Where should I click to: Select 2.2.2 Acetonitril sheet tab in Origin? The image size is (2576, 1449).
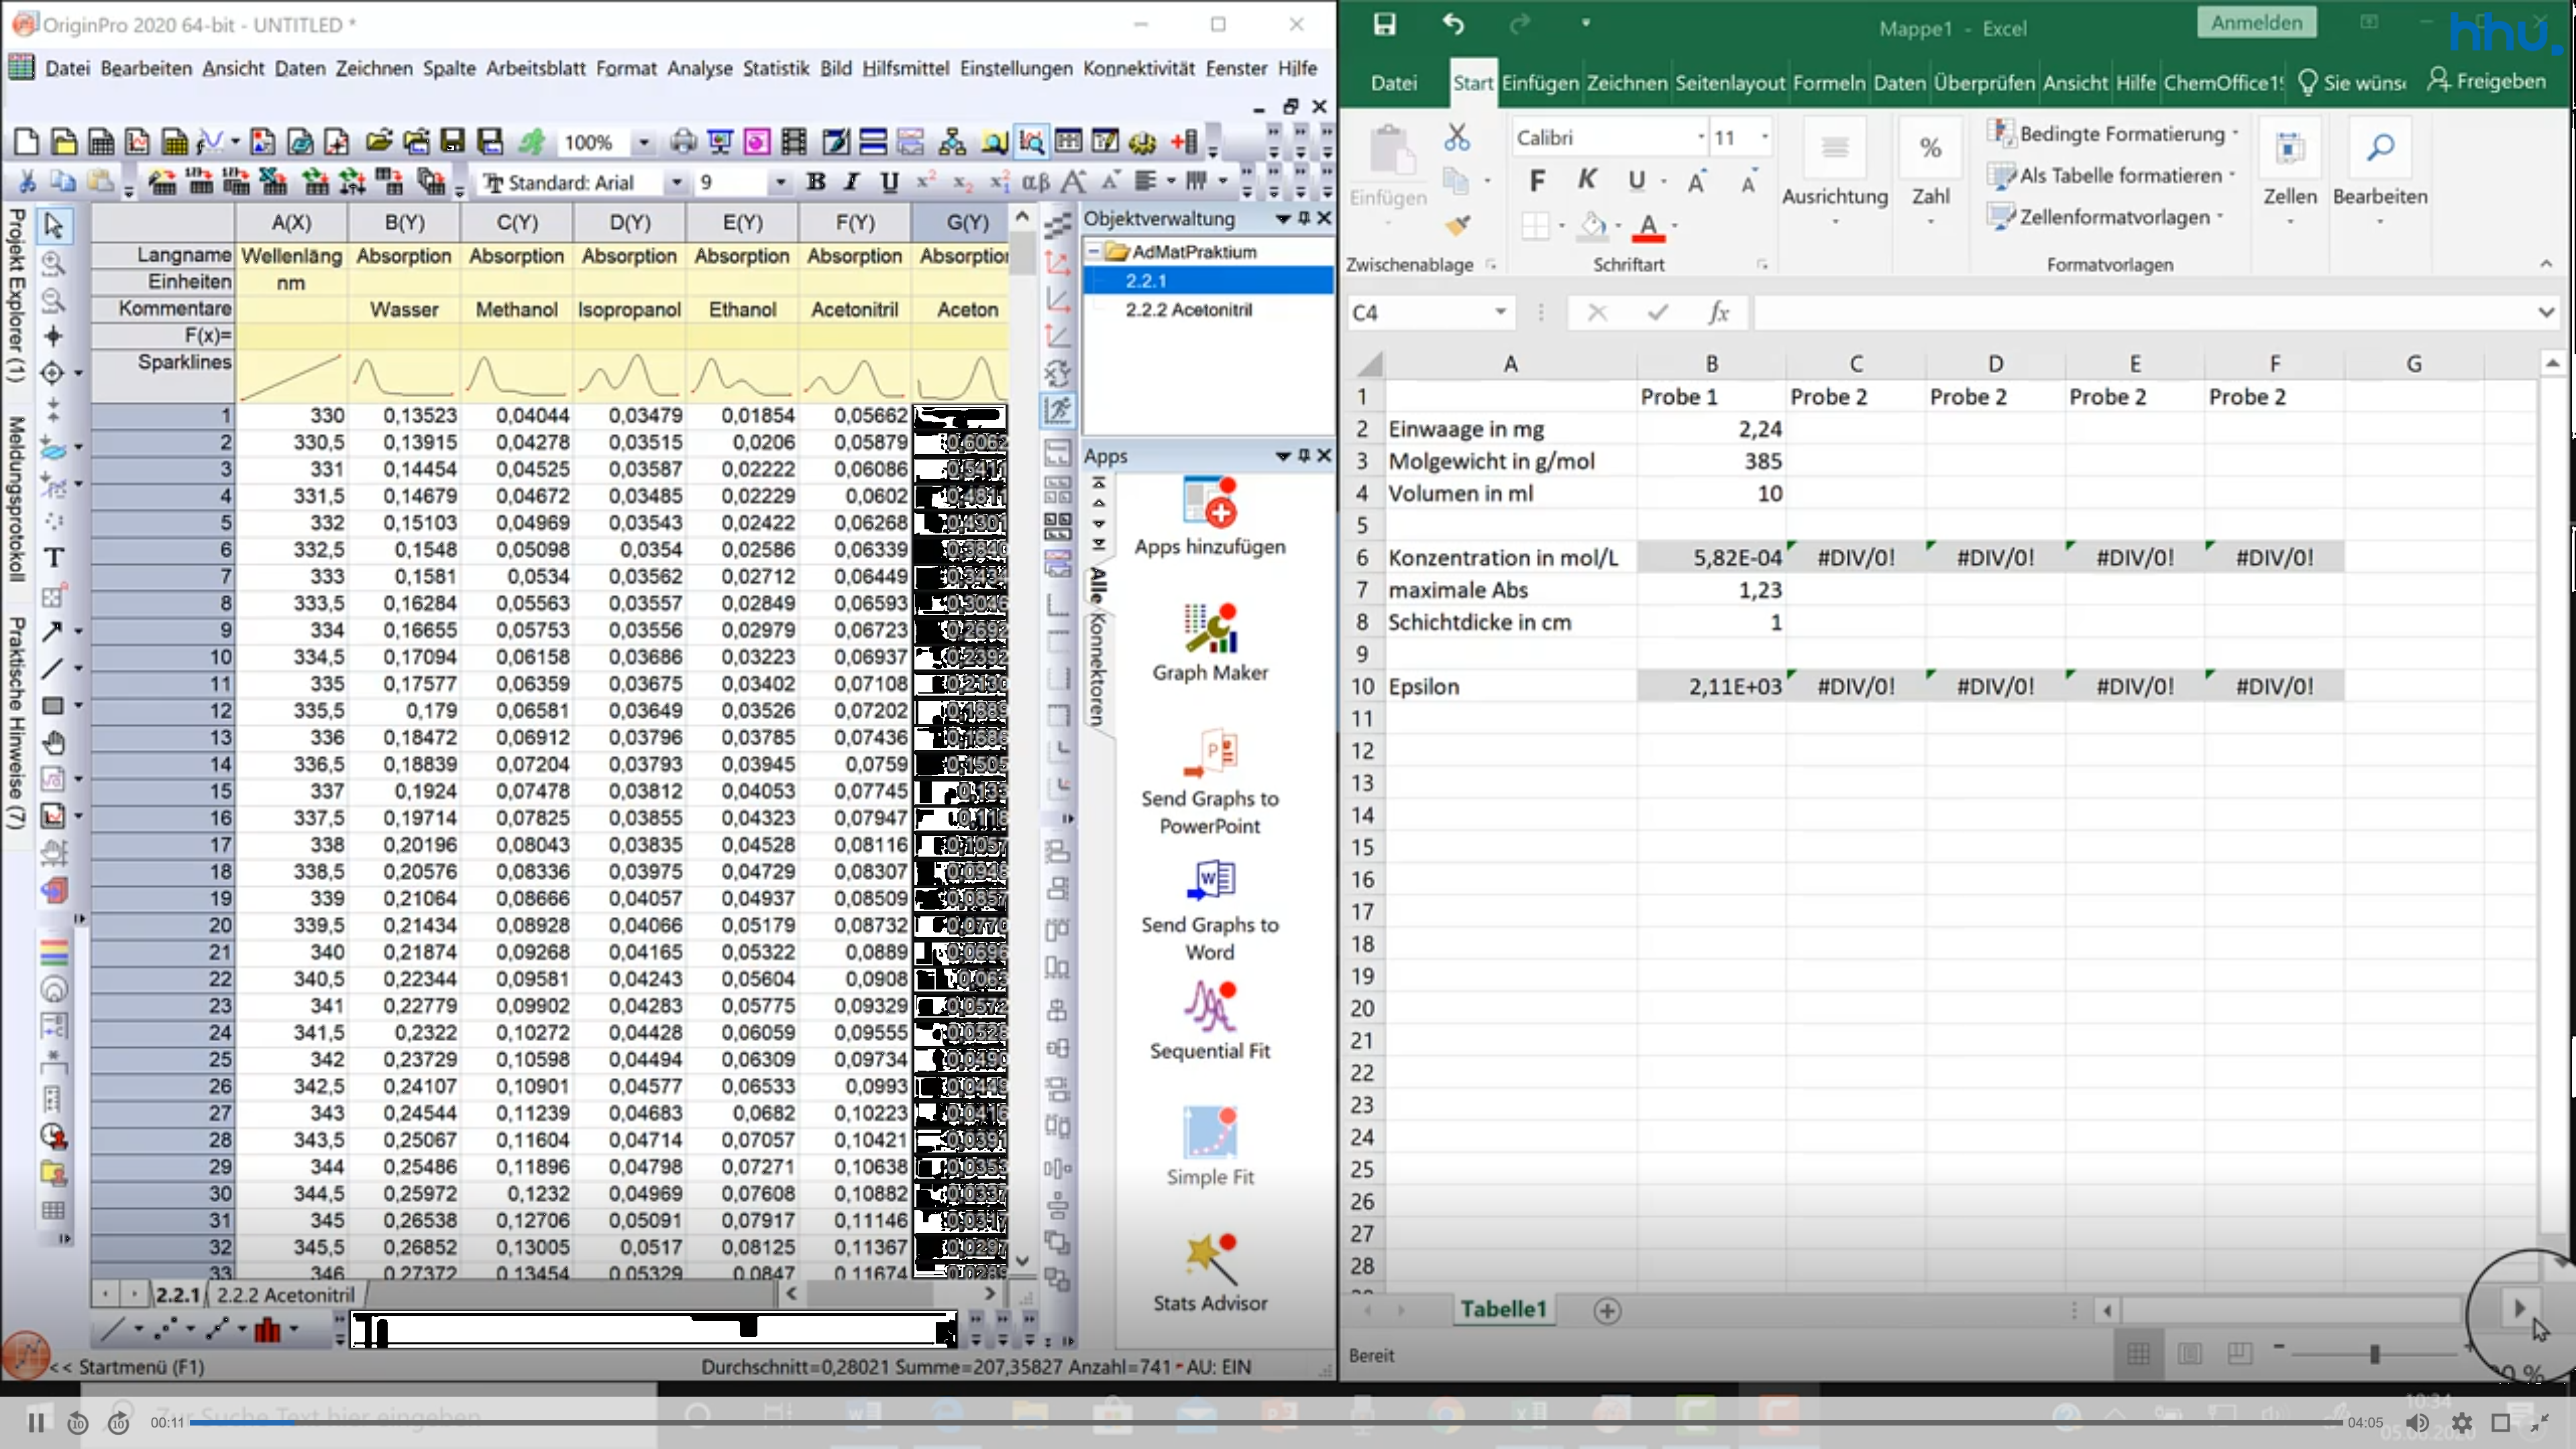(x=286, y=1295)
